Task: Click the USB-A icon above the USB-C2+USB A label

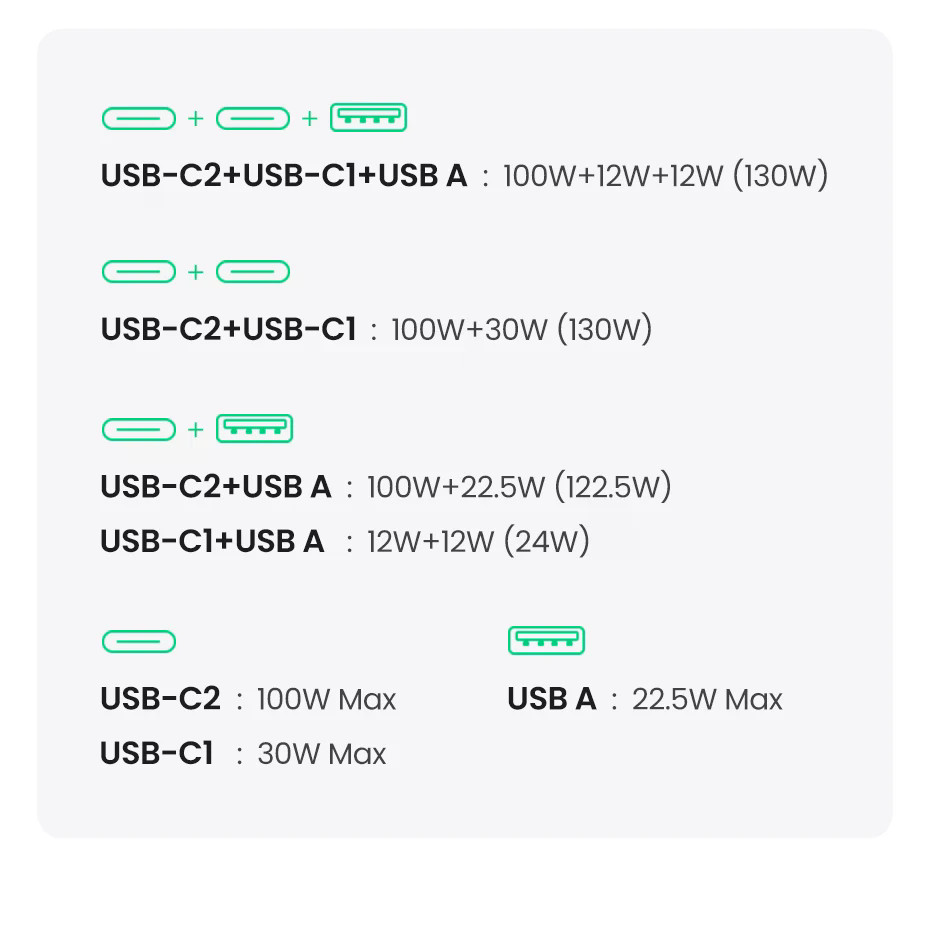Action: point(254,429)
